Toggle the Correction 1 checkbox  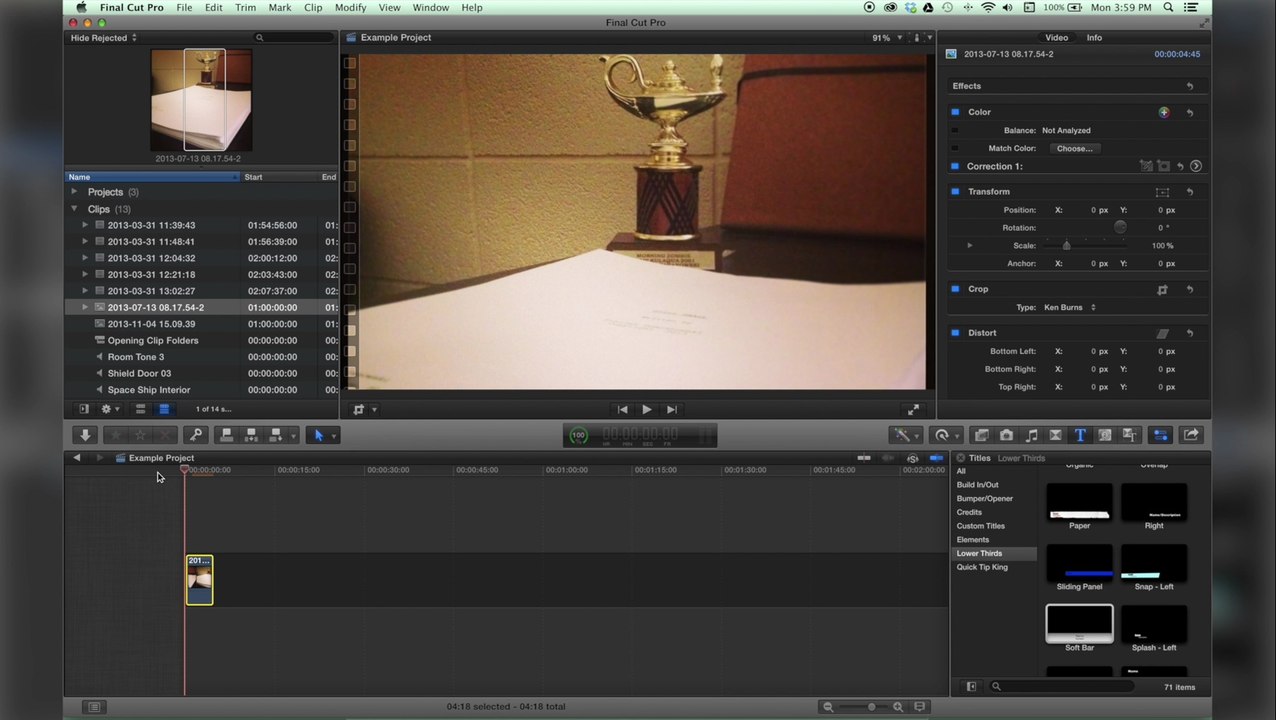(x=955, y=166)
